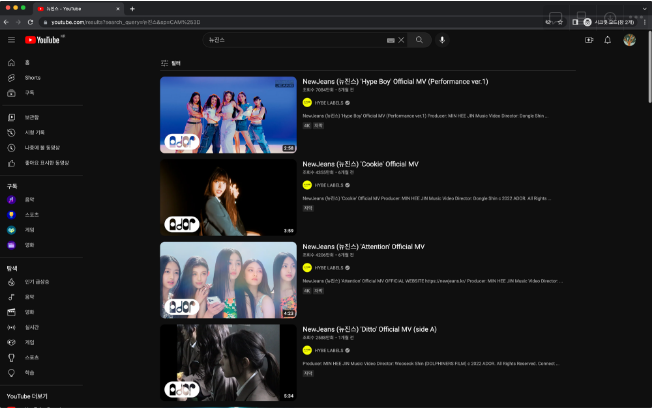Play the 'Ditto' side A thumbnail

(x=228, y=362)
